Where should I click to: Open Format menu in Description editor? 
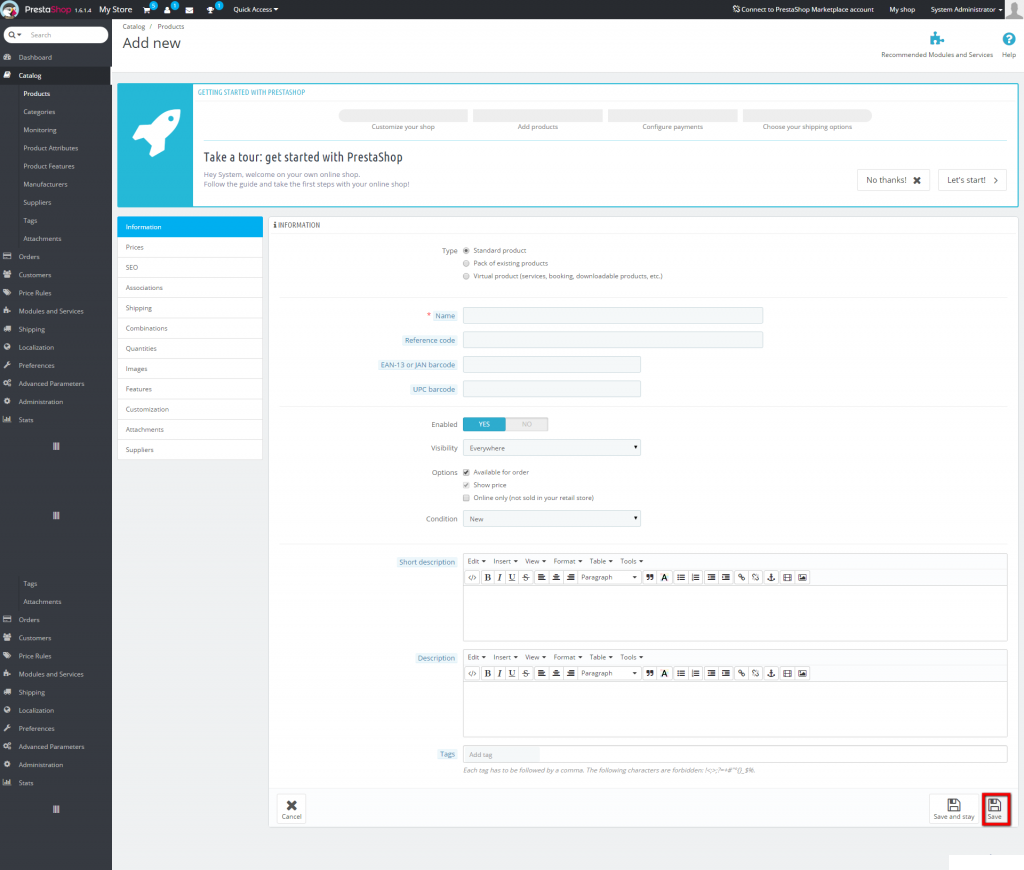click(568, 658)
